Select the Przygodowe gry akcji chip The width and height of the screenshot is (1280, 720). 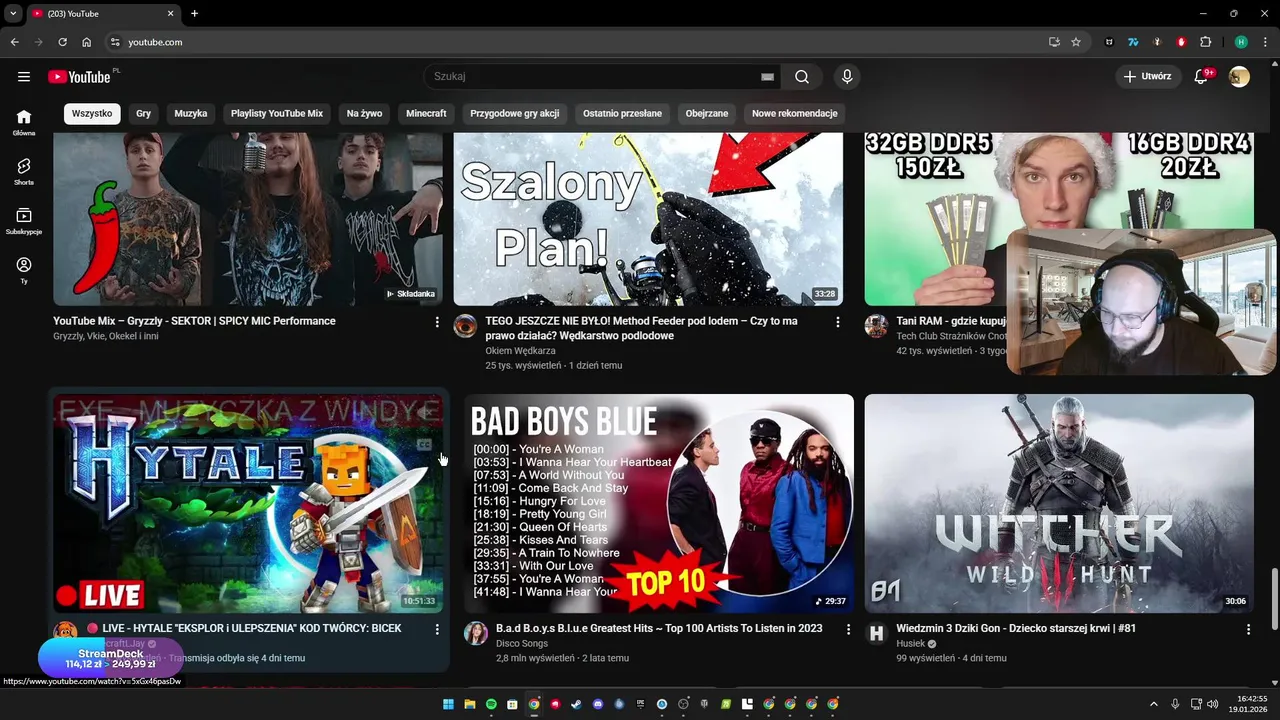515,114
